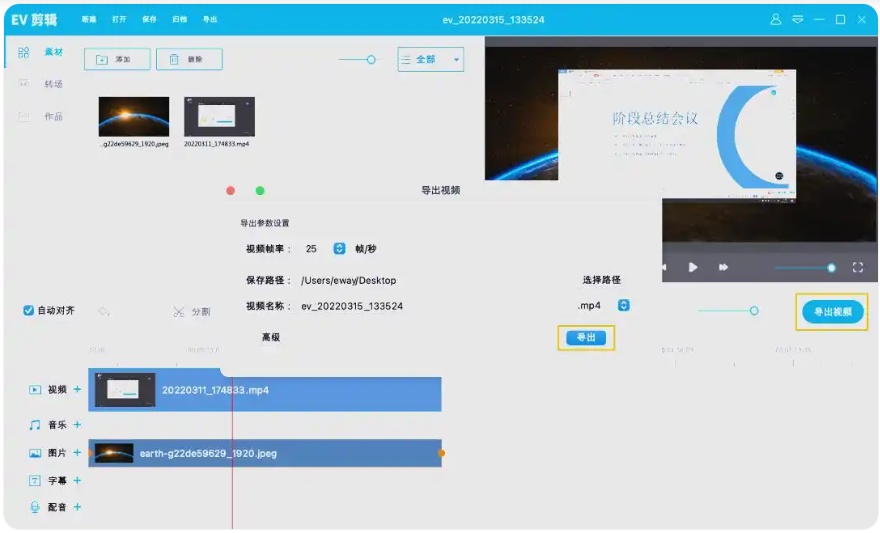Adjust the thumbnail size slider

(371, 59)
